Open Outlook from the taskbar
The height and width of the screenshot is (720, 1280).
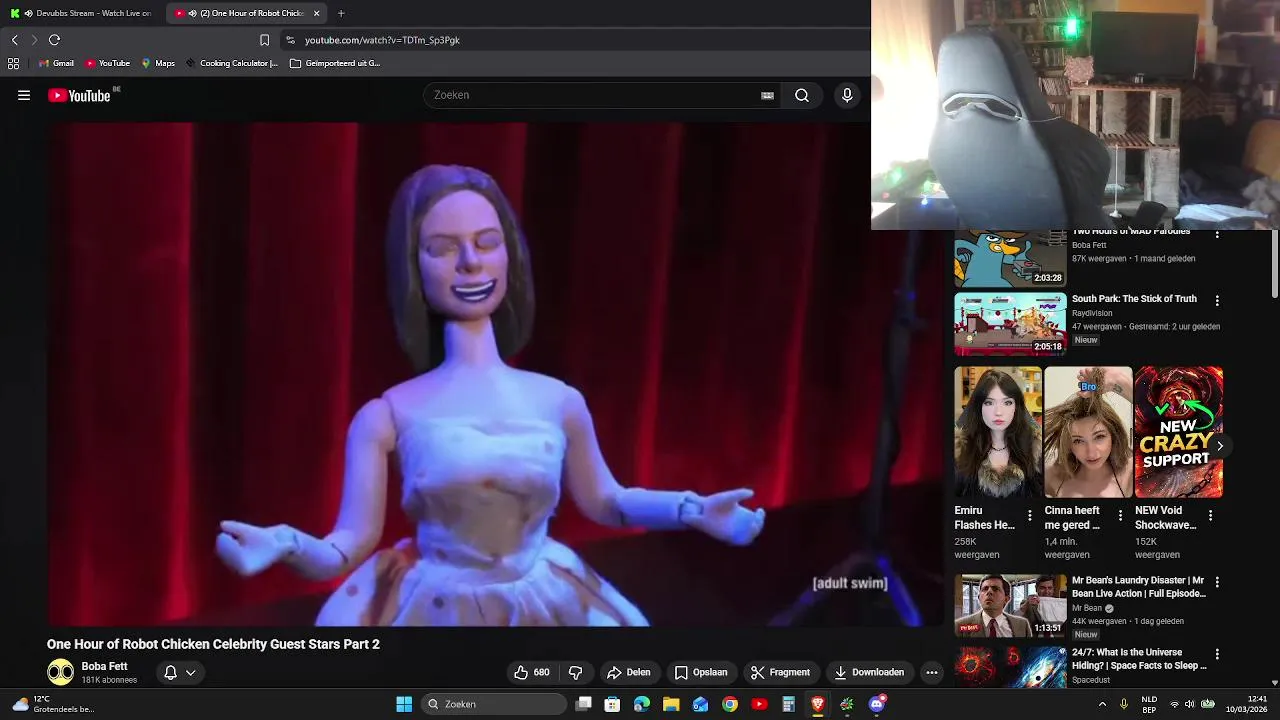(x=701, y=704)
